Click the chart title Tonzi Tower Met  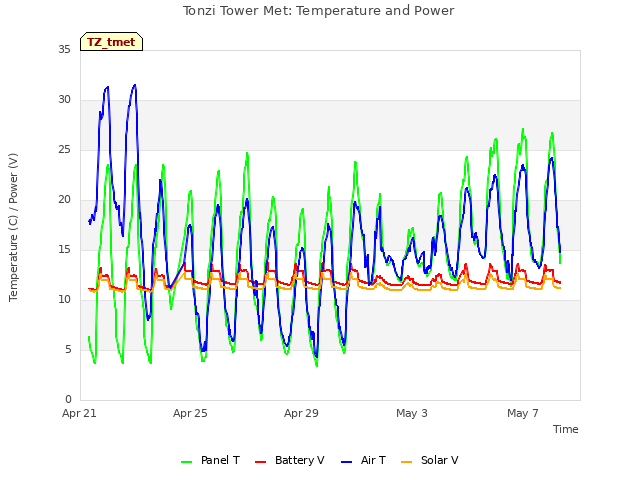(318, 11)
